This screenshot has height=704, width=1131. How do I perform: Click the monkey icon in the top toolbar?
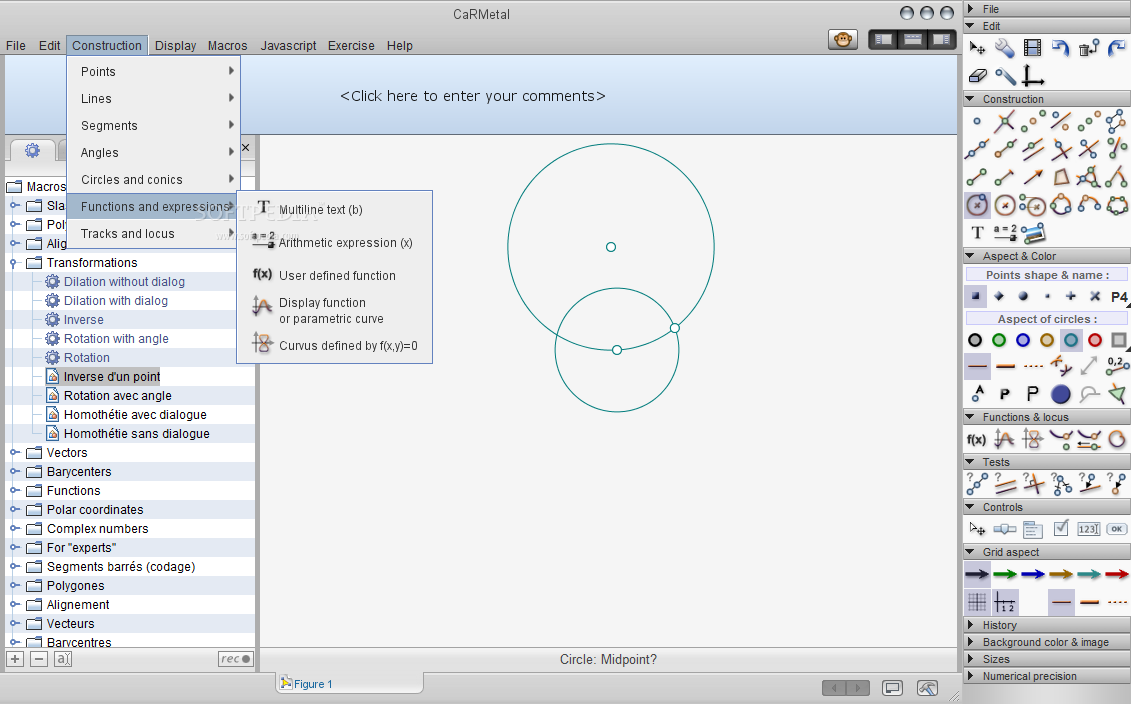[x=842, y=40]
